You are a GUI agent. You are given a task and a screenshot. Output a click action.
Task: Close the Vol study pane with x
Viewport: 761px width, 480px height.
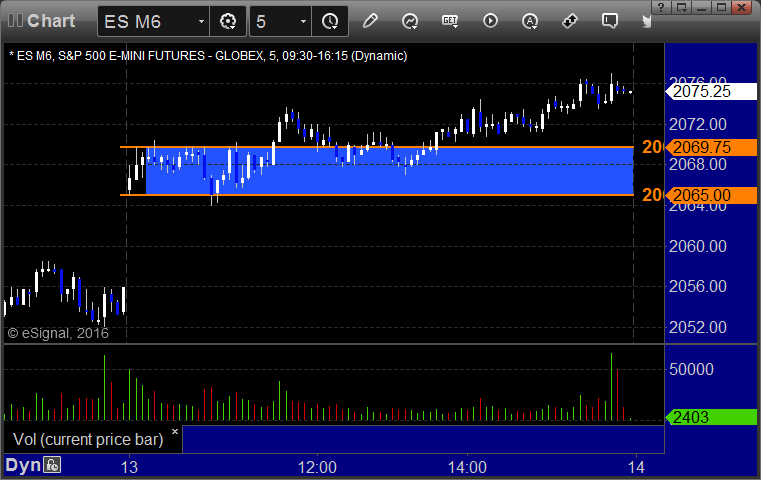175,431
